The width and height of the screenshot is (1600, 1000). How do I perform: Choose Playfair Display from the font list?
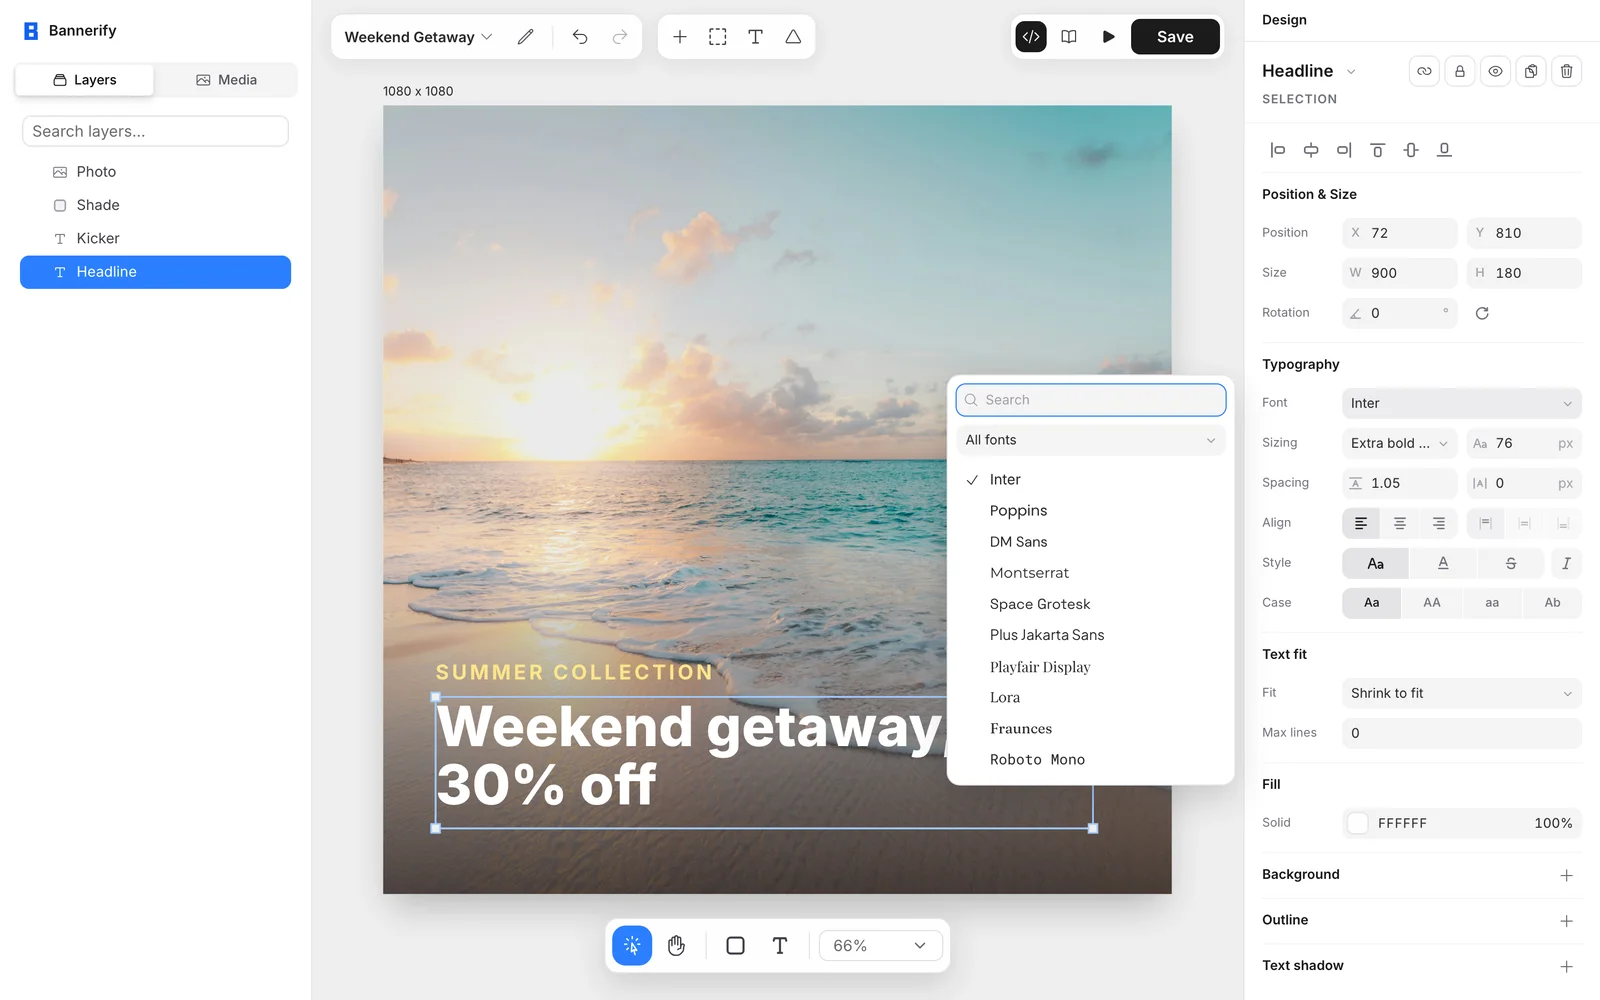tap(1090, 667)
